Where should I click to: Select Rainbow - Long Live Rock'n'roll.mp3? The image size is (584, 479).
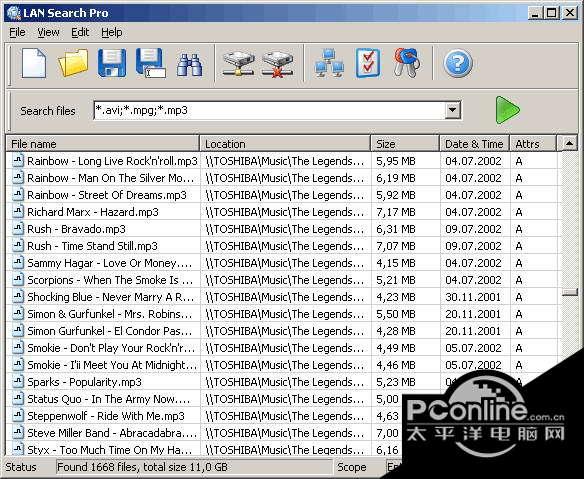[112, 161]
